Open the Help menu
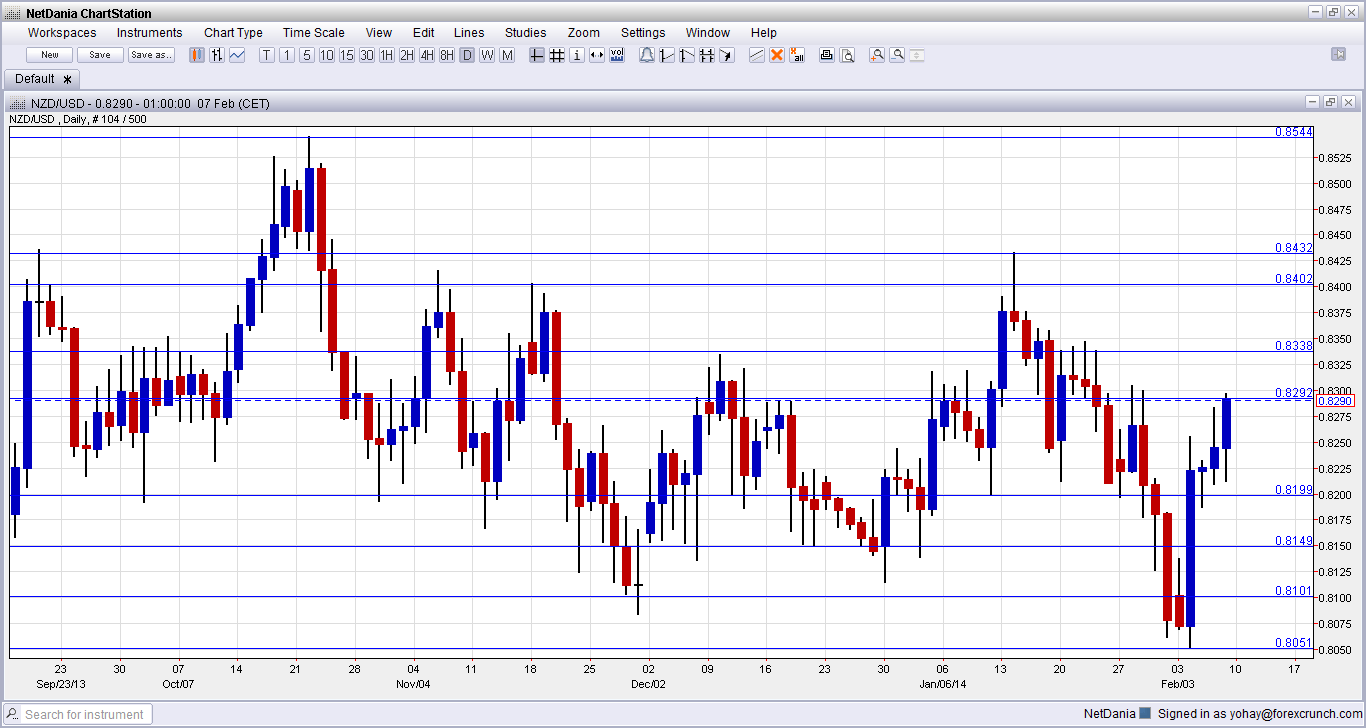This screenshot has width=1366, height=728. [x=763, y=33]
